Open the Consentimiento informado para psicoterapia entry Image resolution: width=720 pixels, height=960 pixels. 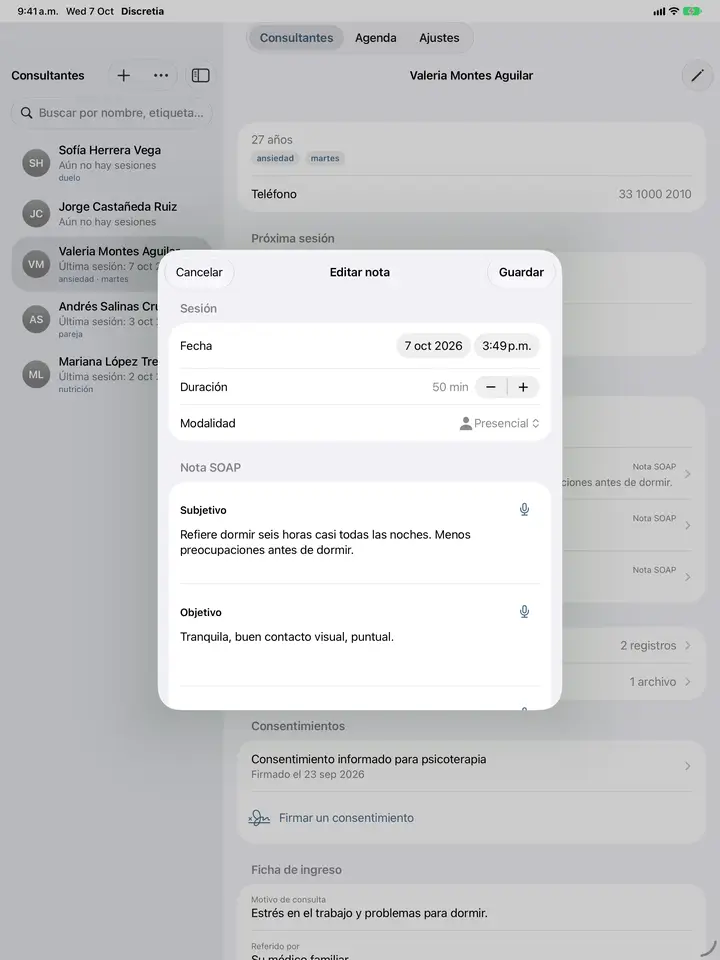[x=471, y=766]
